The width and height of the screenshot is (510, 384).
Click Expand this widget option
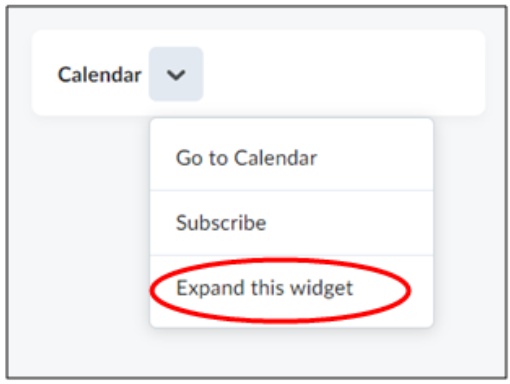coord(291,288)
